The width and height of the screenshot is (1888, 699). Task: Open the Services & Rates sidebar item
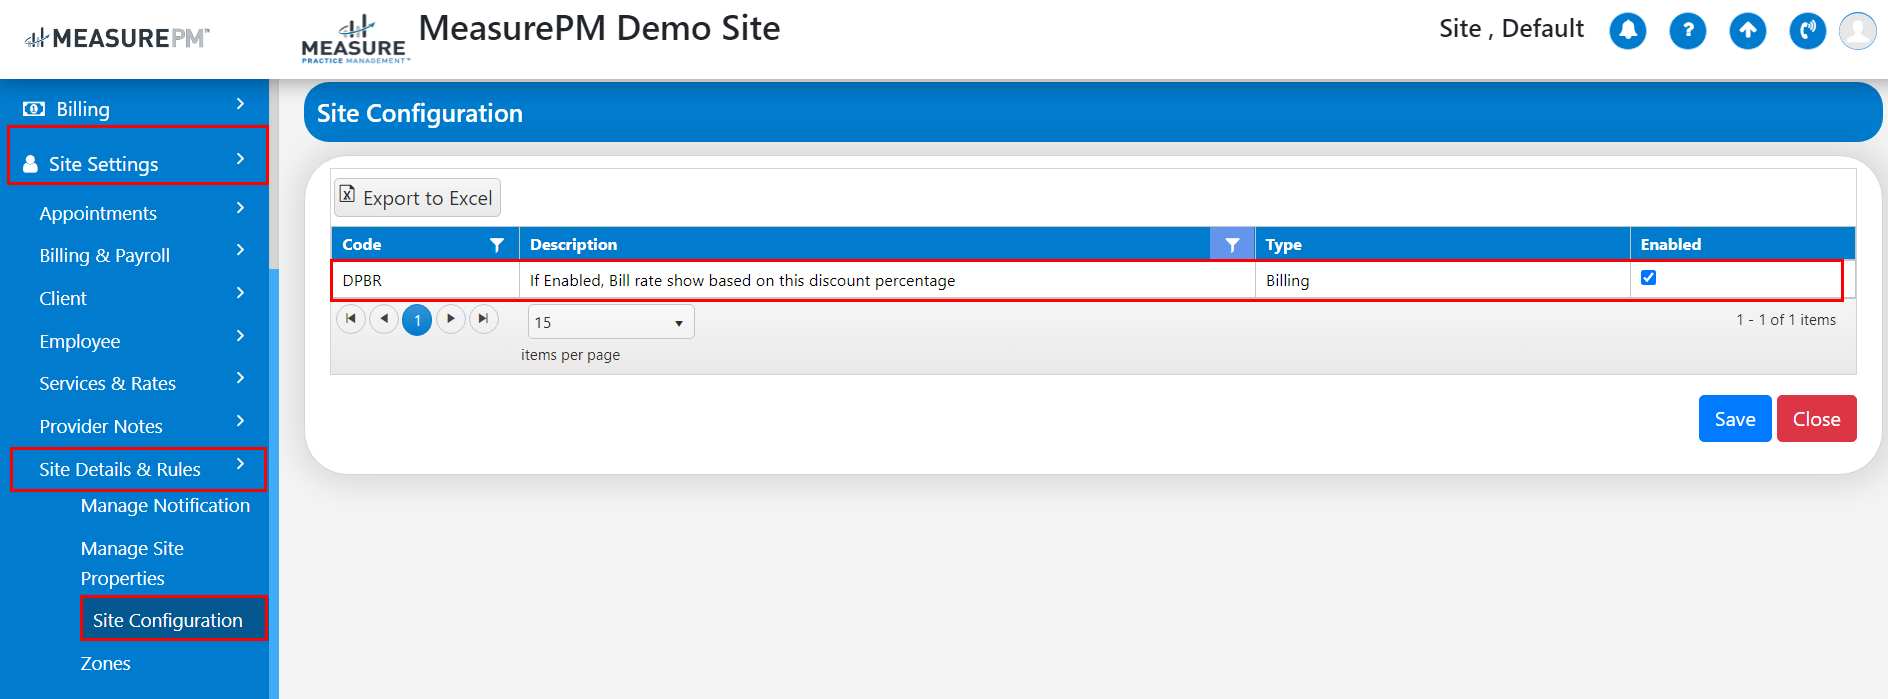click(107, 384)
